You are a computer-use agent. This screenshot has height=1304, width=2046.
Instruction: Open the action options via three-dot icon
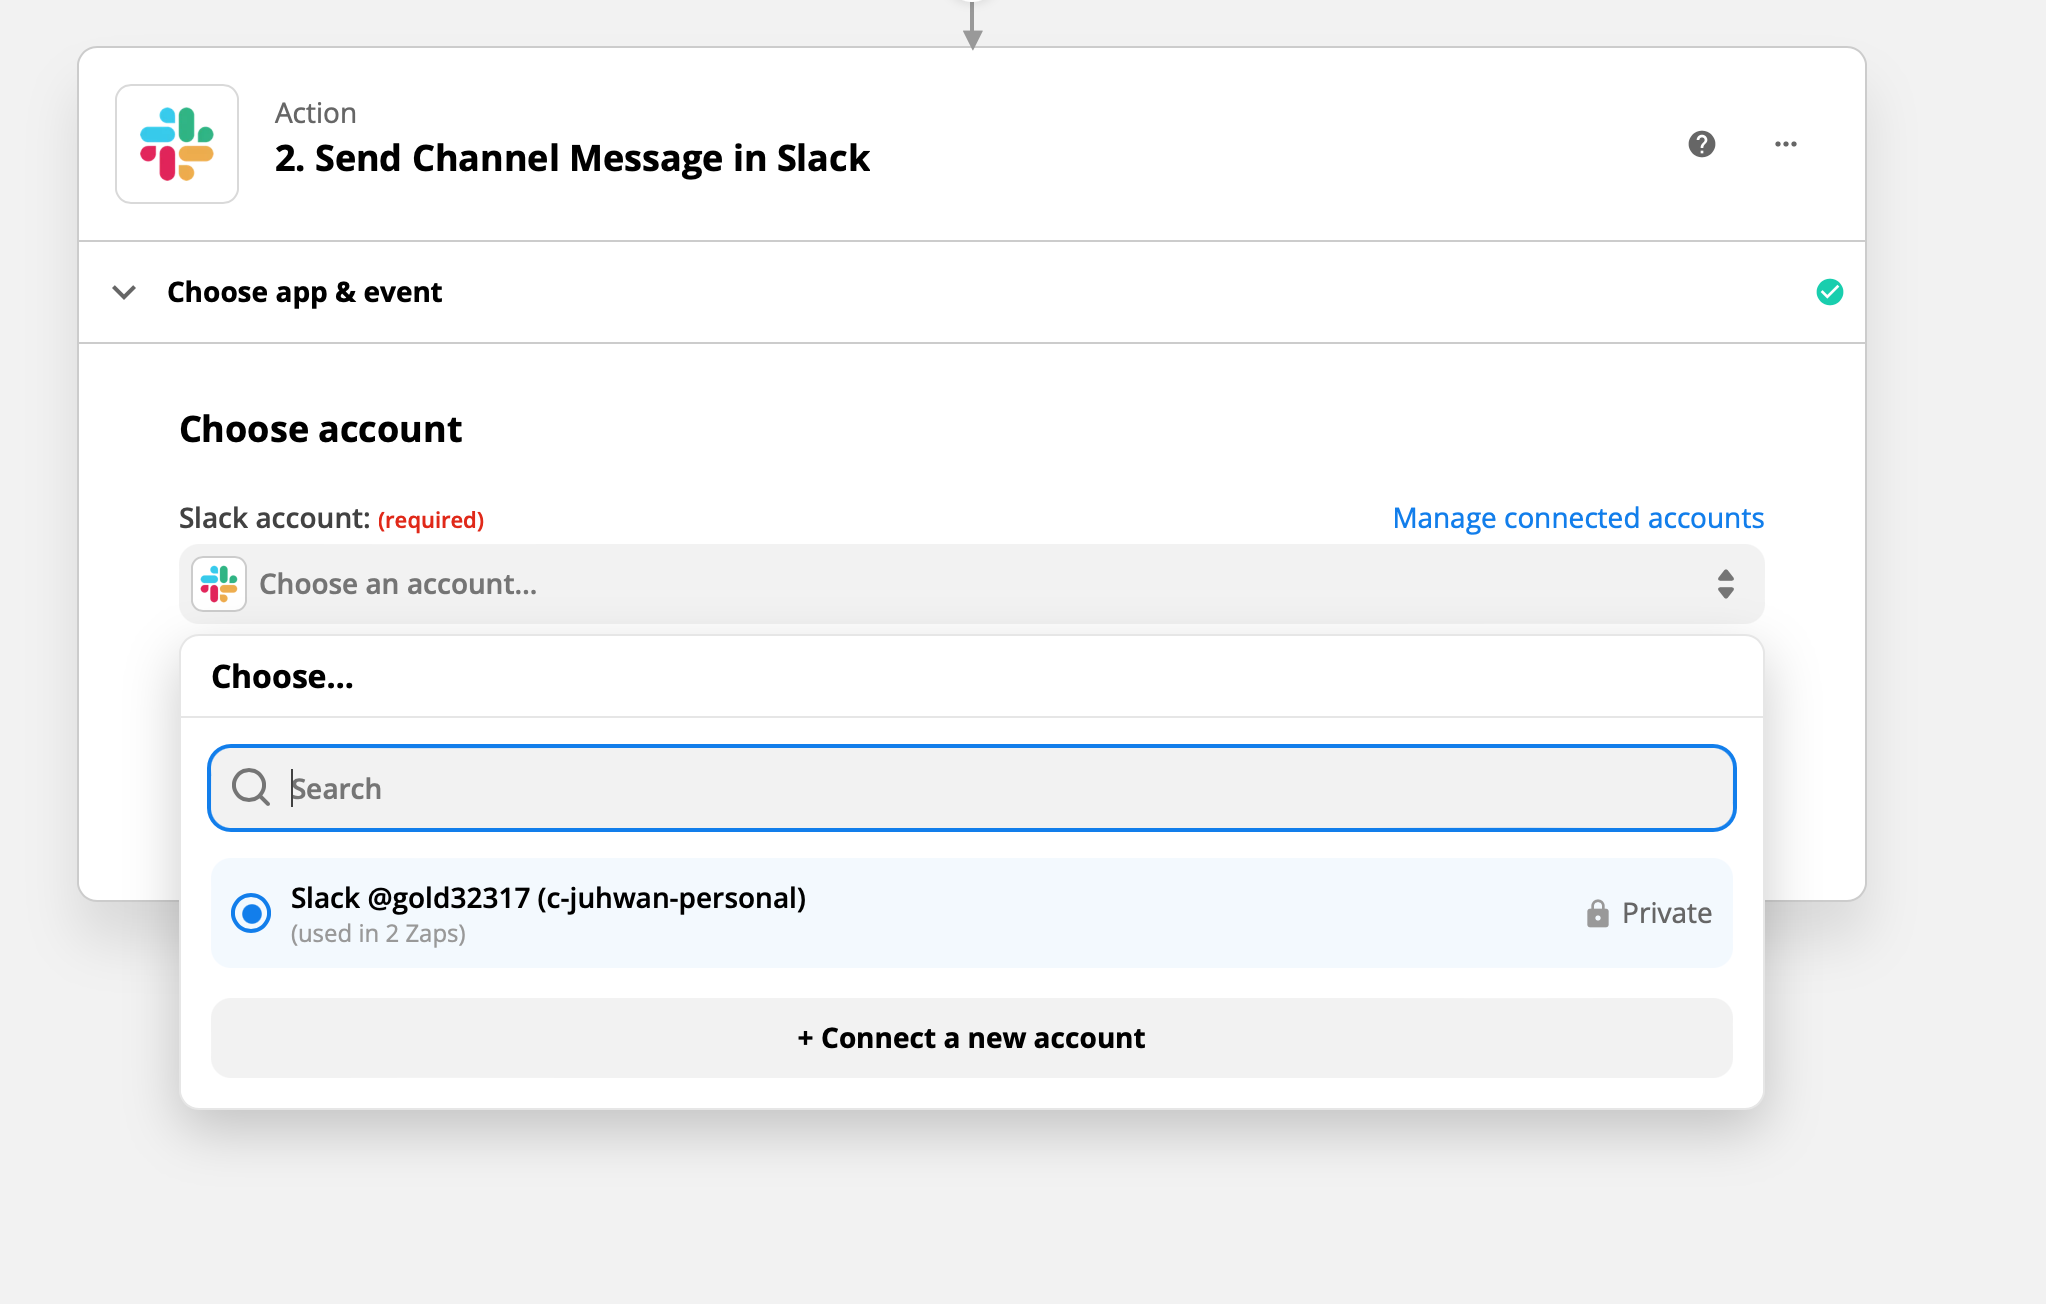1786,144
